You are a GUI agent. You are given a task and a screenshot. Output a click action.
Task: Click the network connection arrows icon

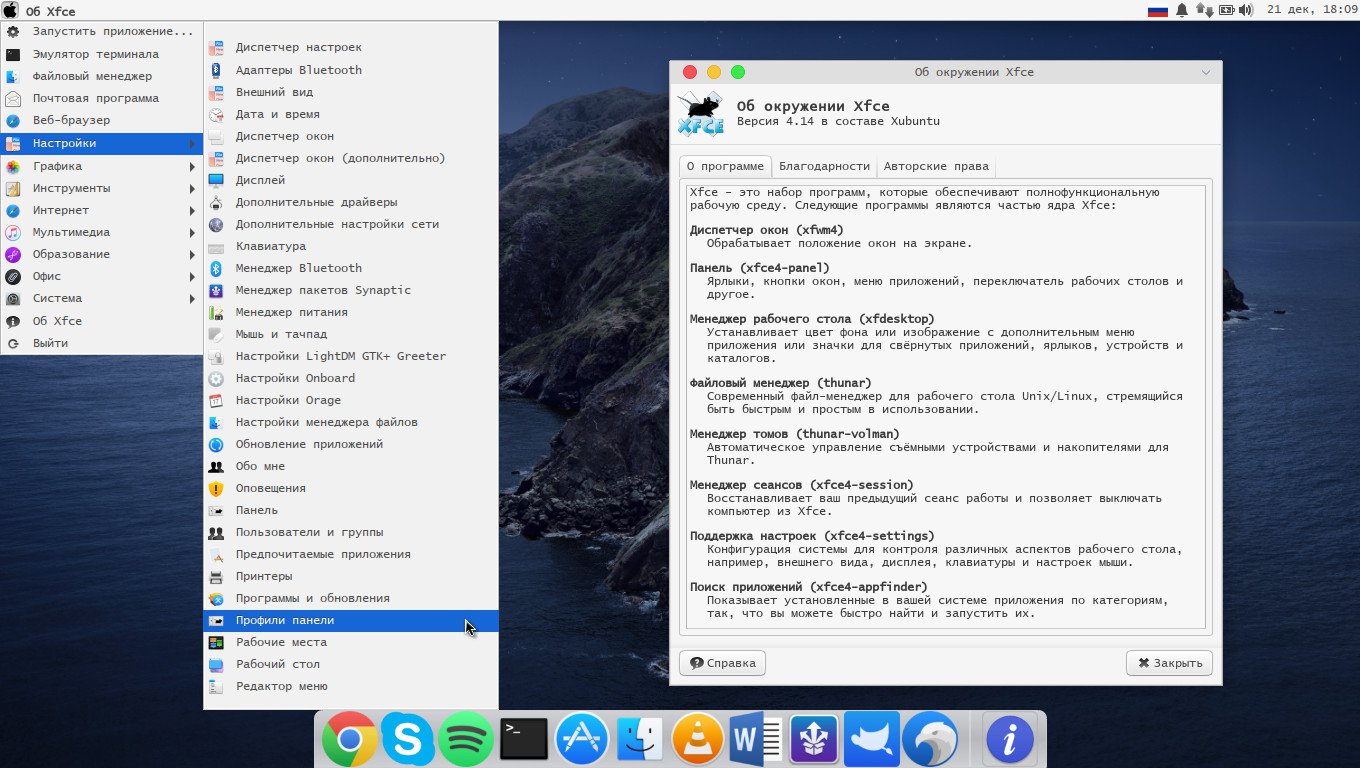coord(1204,10)
